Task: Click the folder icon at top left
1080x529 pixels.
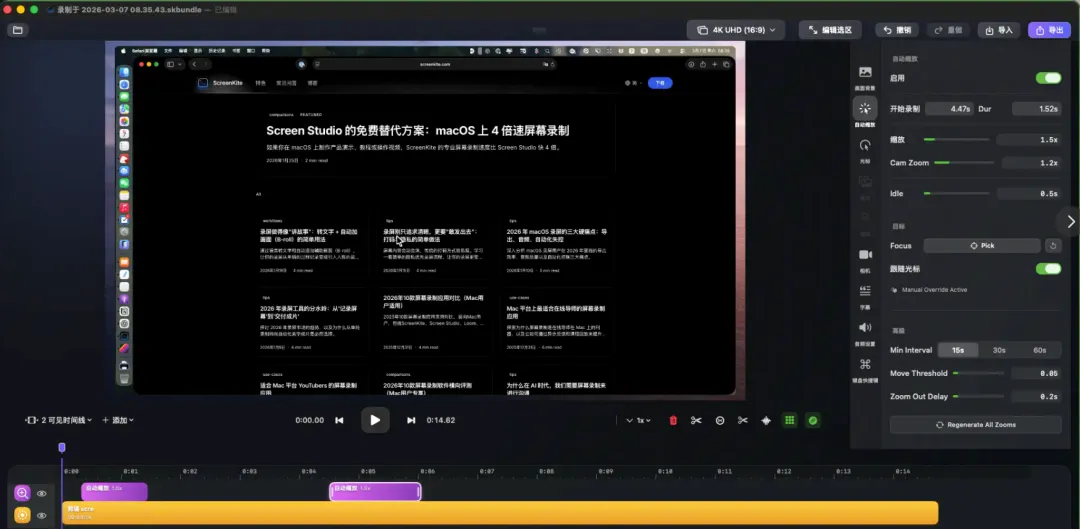Action: pyautogui.click(x=17, y=30)
